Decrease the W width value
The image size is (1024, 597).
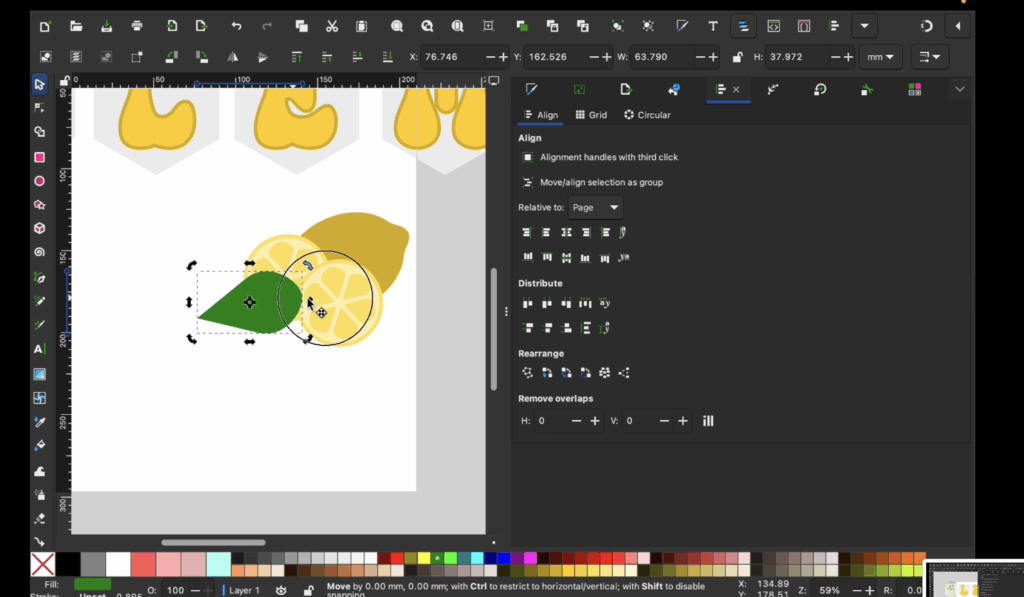[700, 57]
